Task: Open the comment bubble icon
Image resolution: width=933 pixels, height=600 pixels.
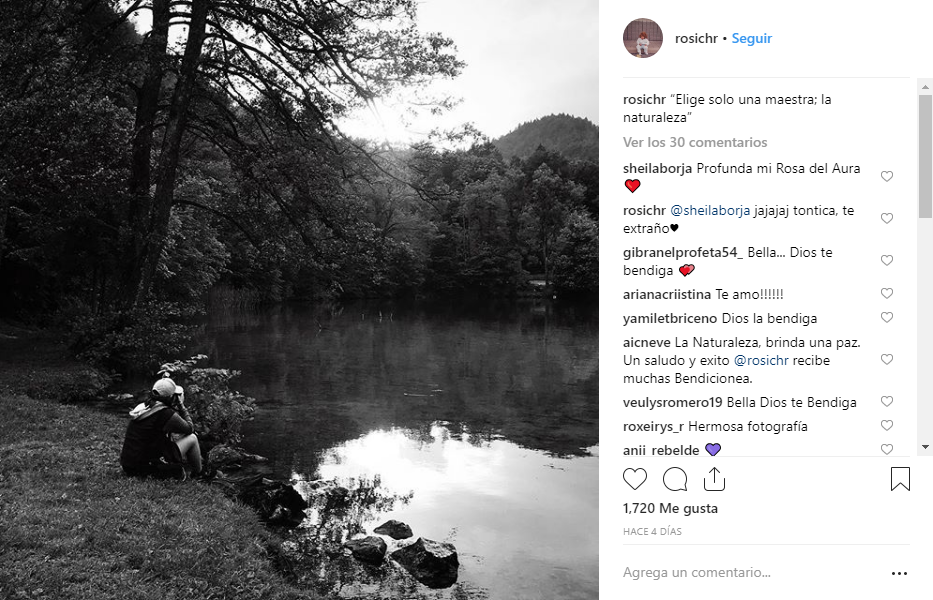Action: point(675,479)
